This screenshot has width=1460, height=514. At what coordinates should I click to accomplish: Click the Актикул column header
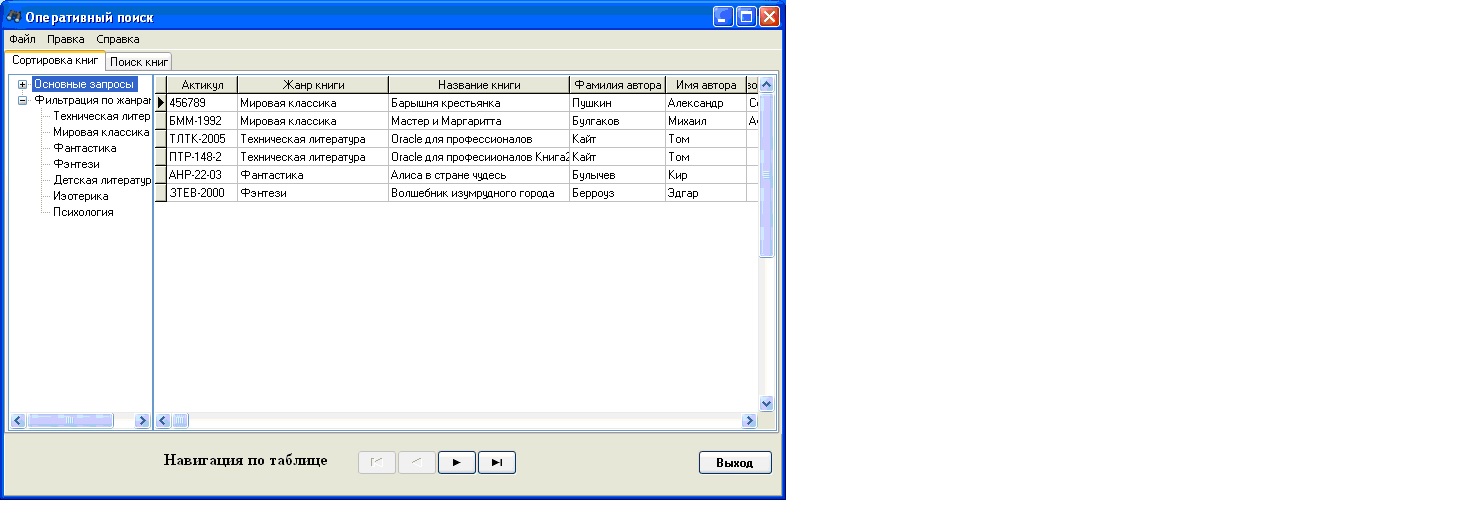click(202, 85)
